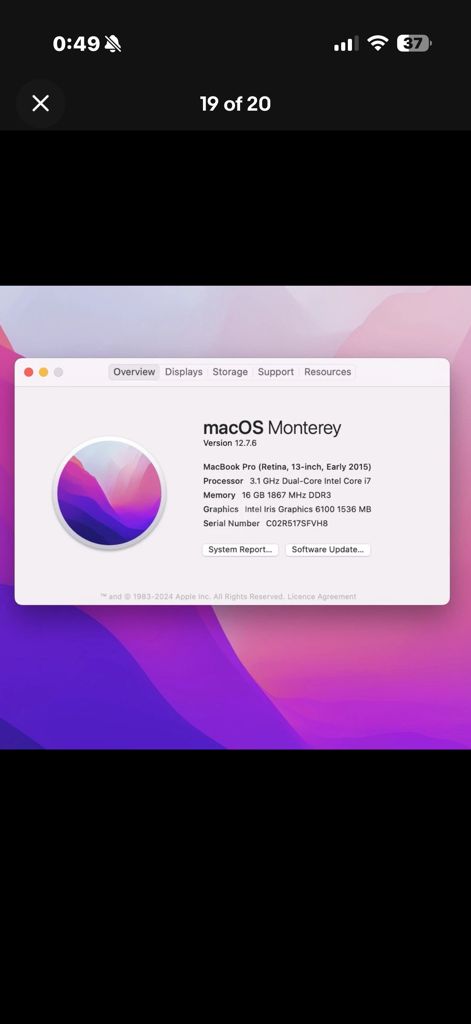This screenshot has height=1024, width=471.
Task: Click the 'Memory' label
Action: point(219,495)
